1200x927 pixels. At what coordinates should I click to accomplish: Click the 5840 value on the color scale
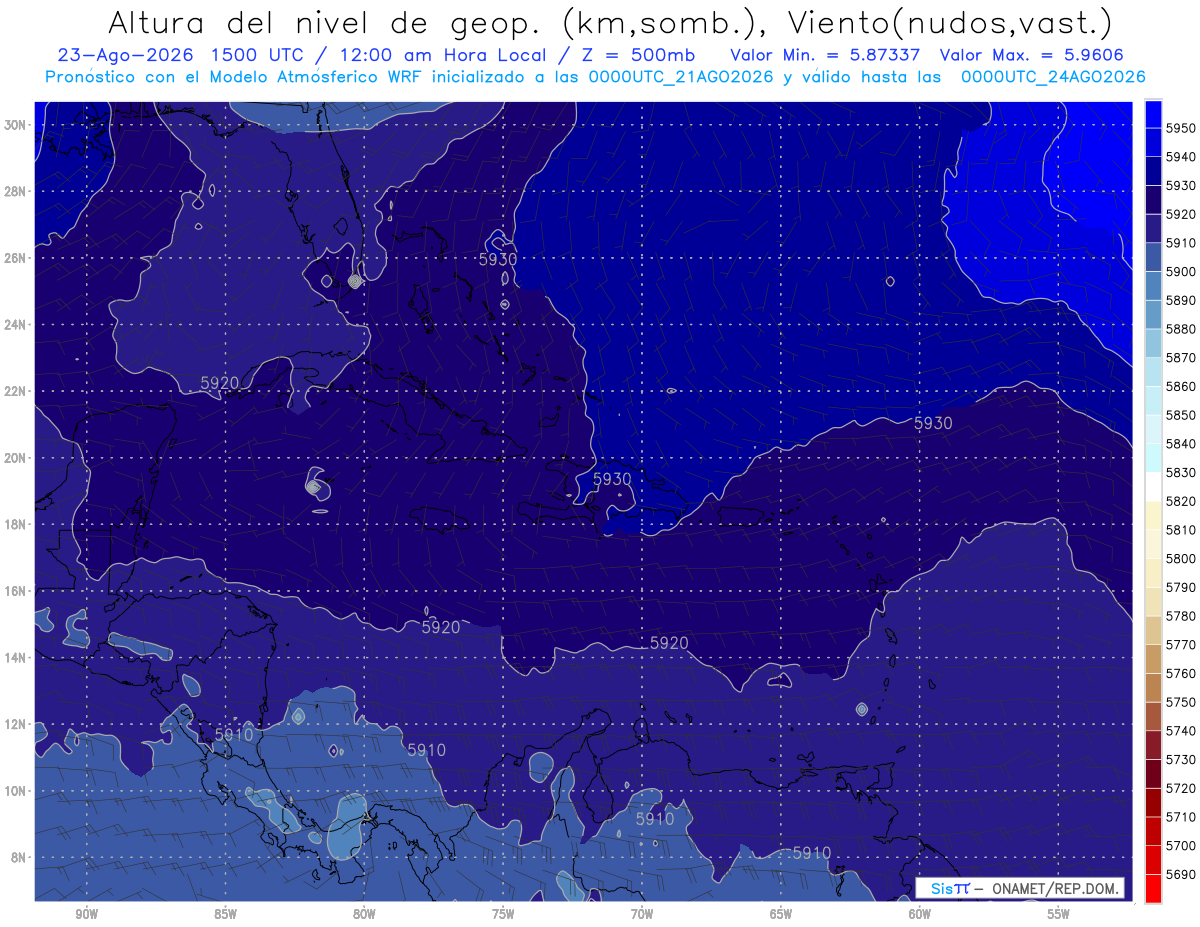[1181, 443]
